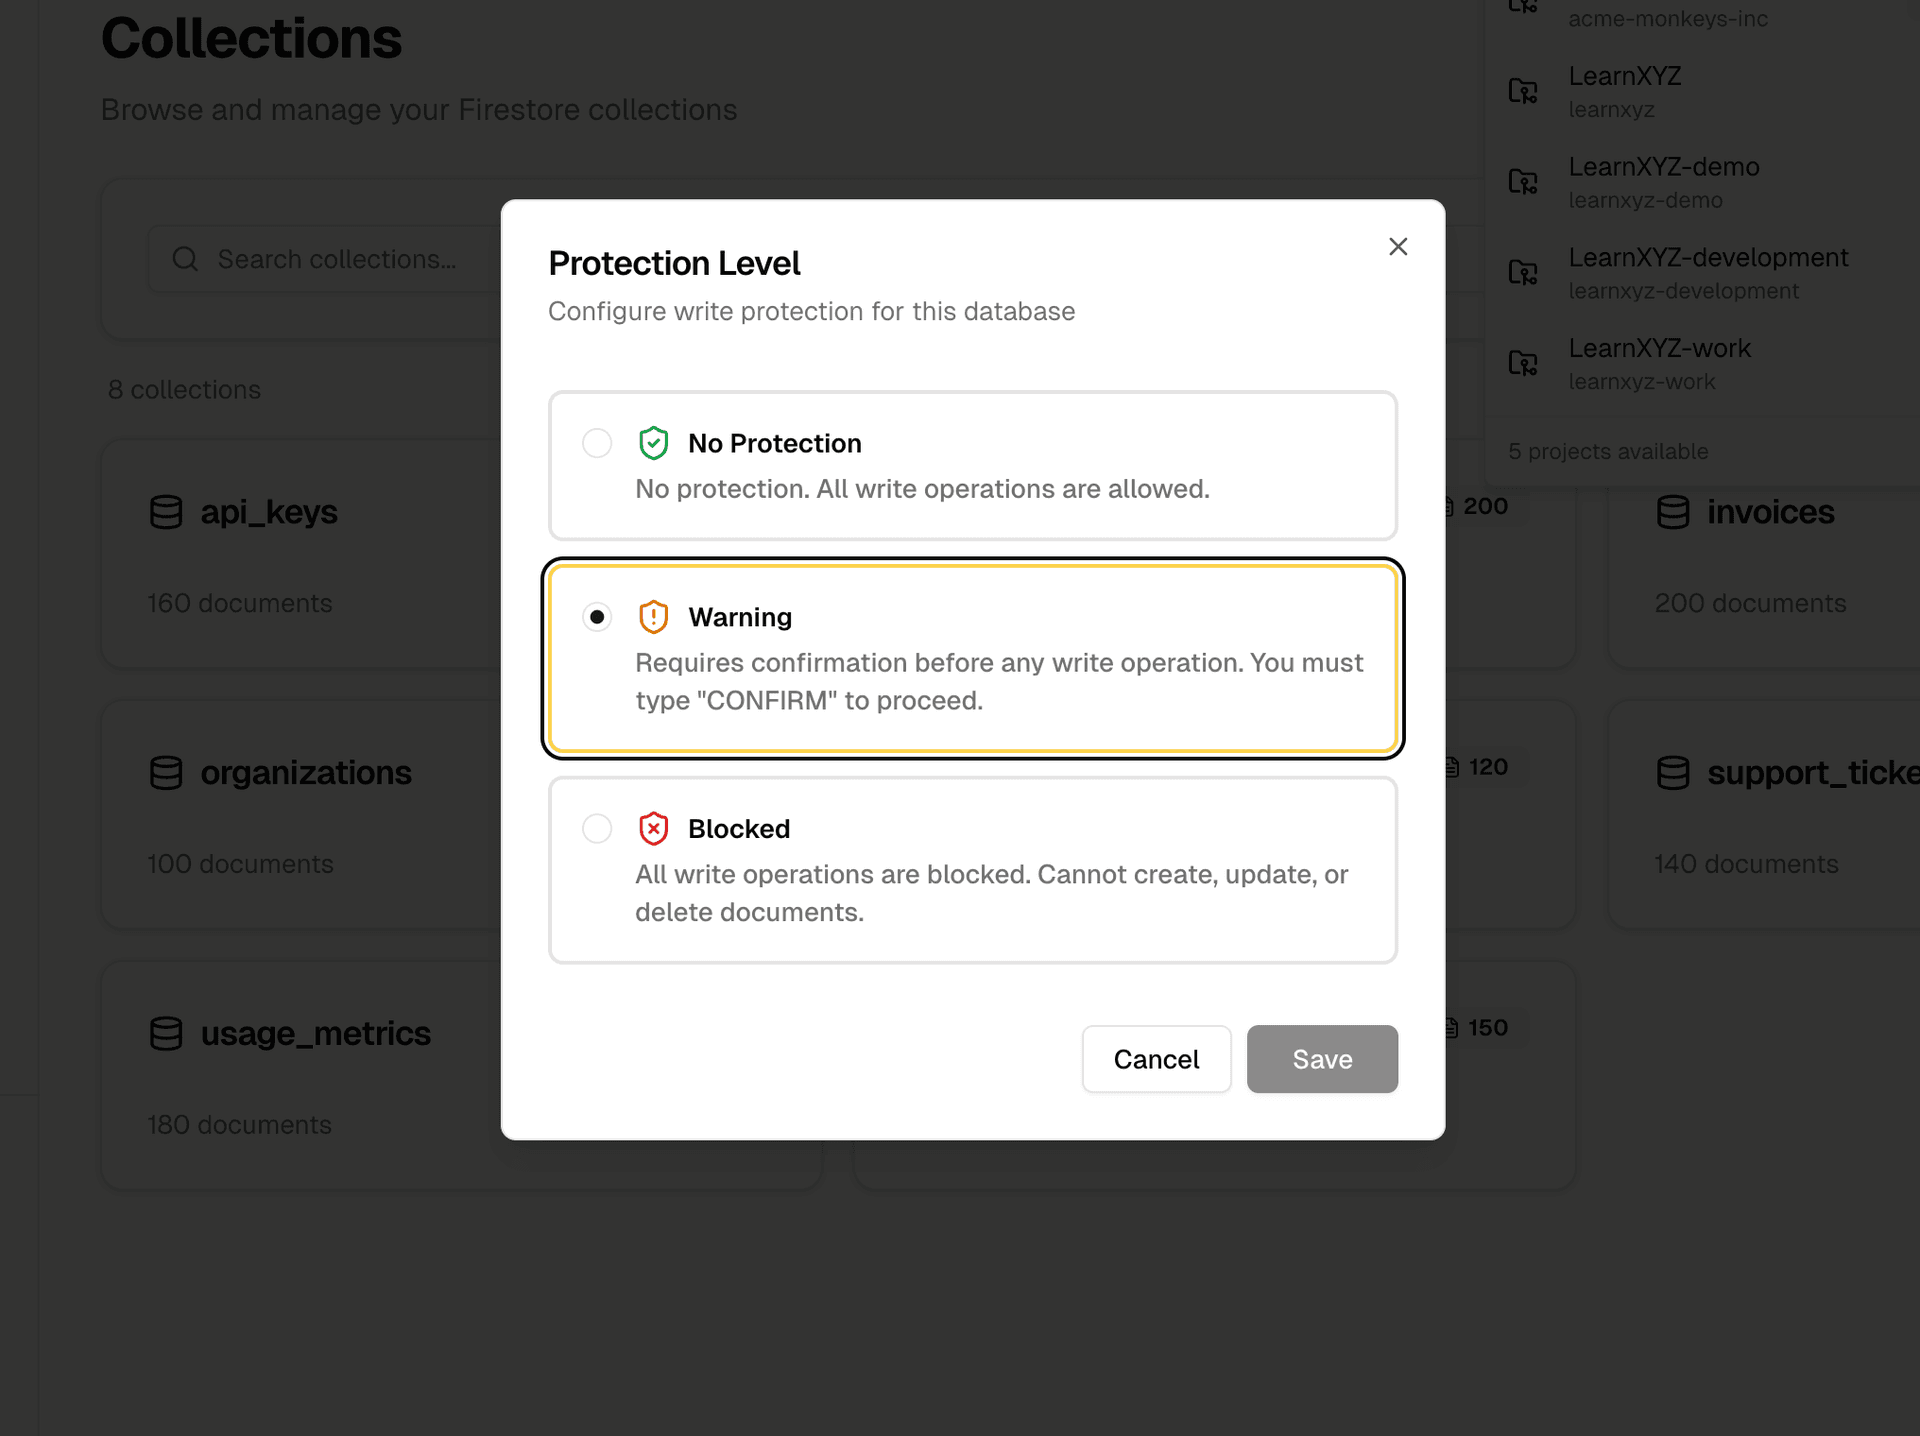
Task: Close the Protection Level dialog
Action: pos(1398,246)
